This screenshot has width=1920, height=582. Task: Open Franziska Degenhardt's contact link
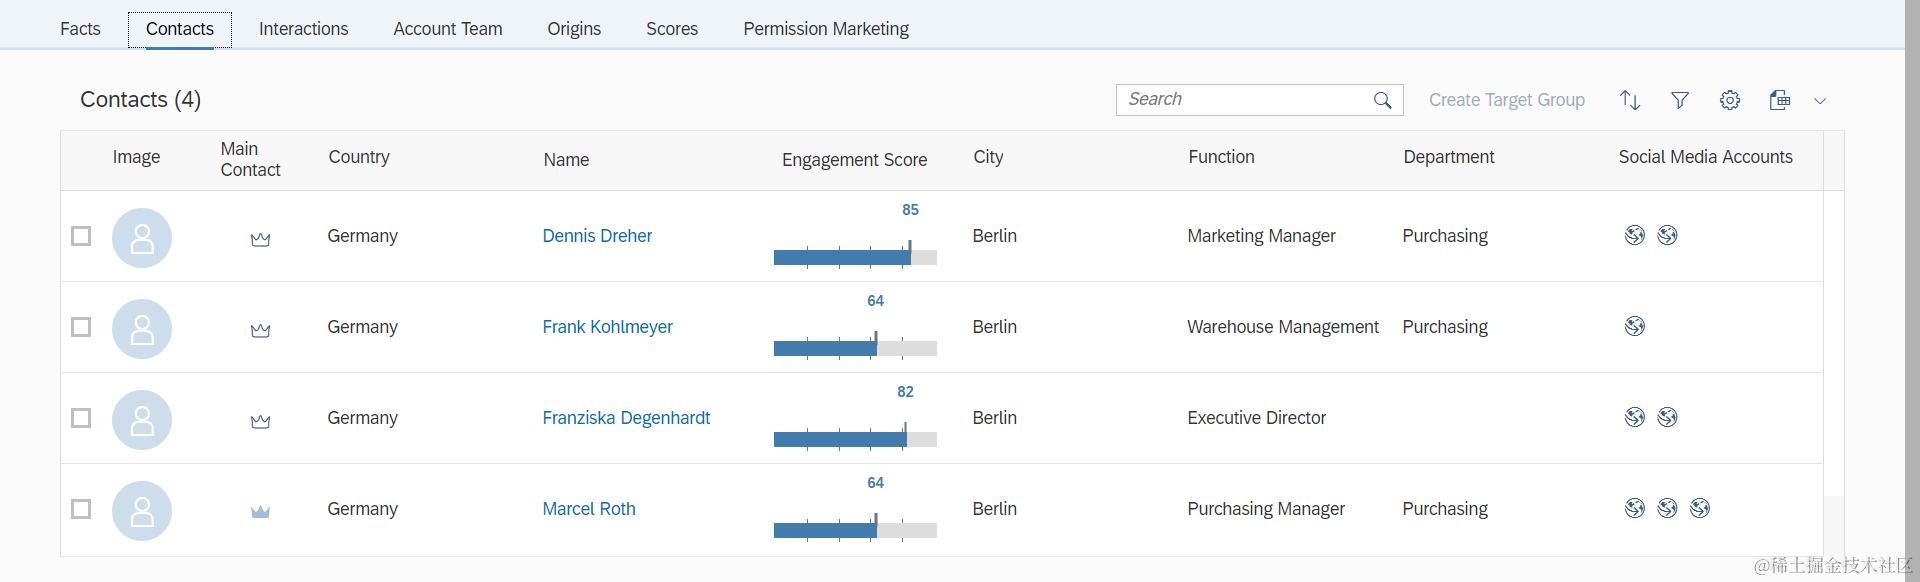(x=626, y=418)
